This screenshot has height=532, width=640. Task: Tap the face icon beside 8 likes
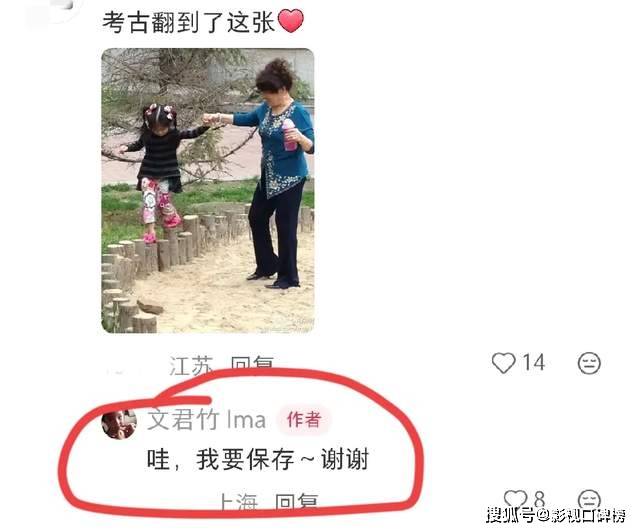pyautogui.click(x=589, y=500)
